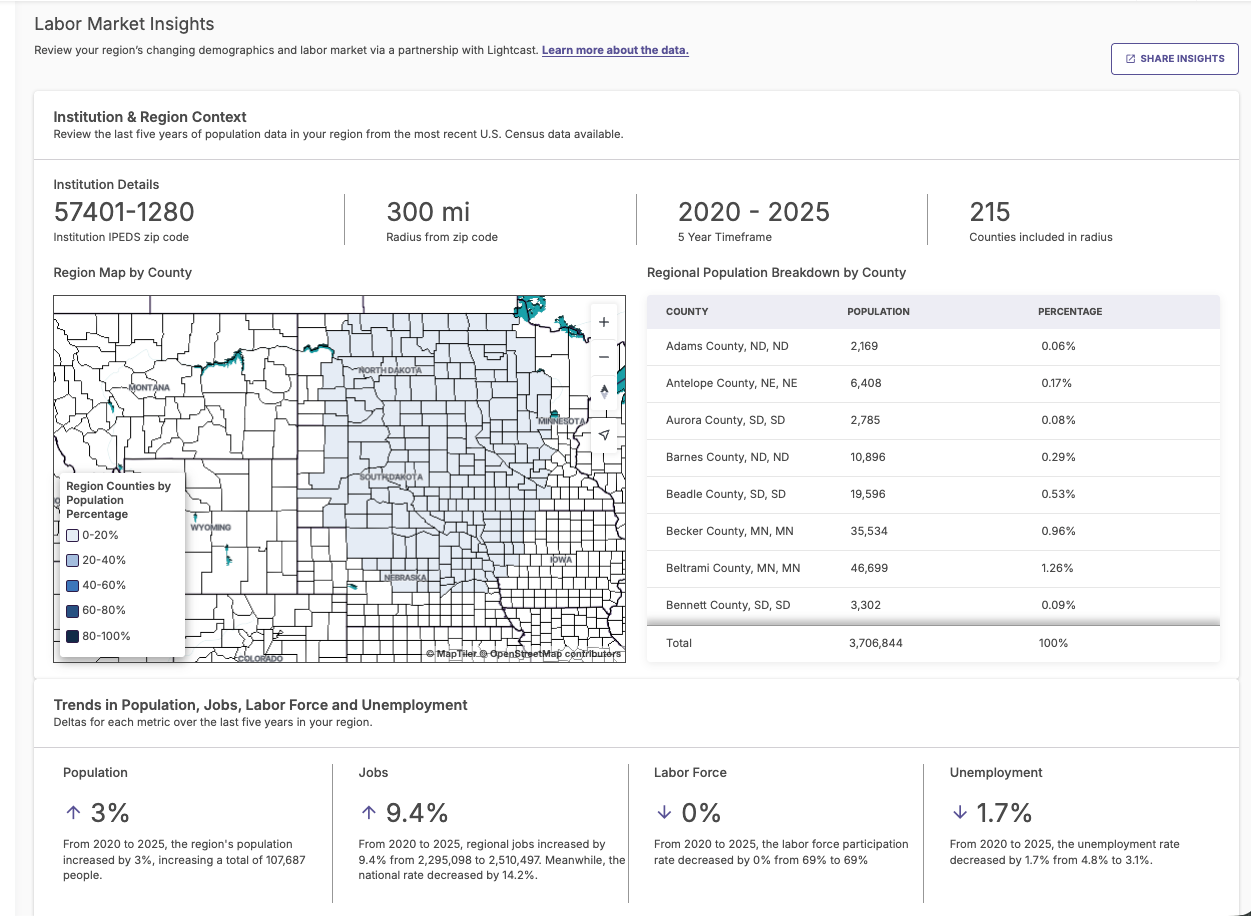Click the Jobs 9.4% figure

(x=417, y=812)
